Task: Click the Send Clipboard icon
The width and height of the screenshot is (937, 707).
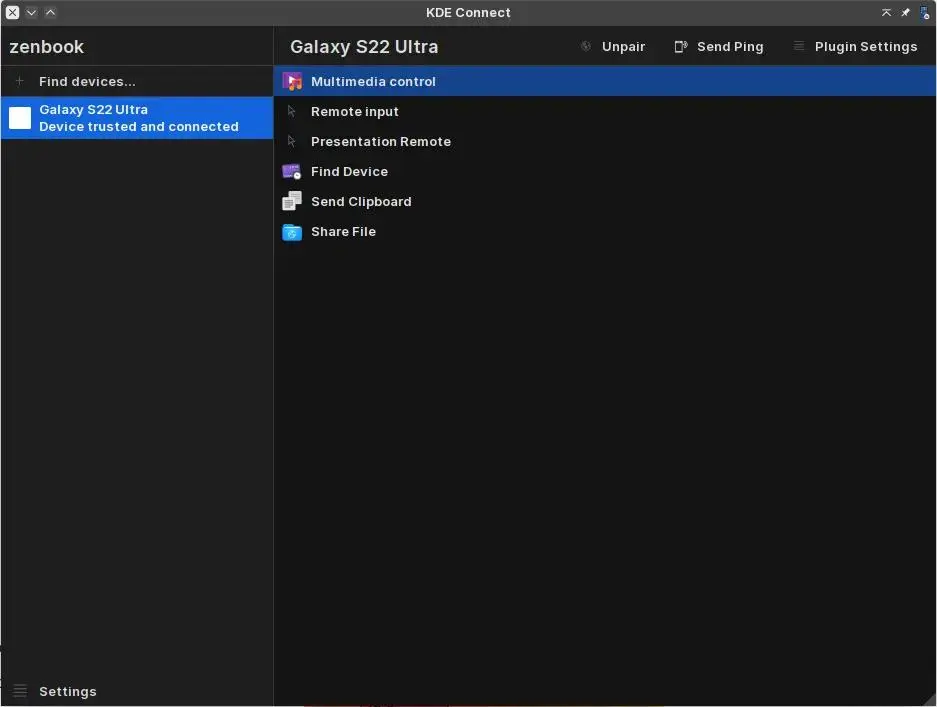Action: pyautogui.click(x=292, y=201)
